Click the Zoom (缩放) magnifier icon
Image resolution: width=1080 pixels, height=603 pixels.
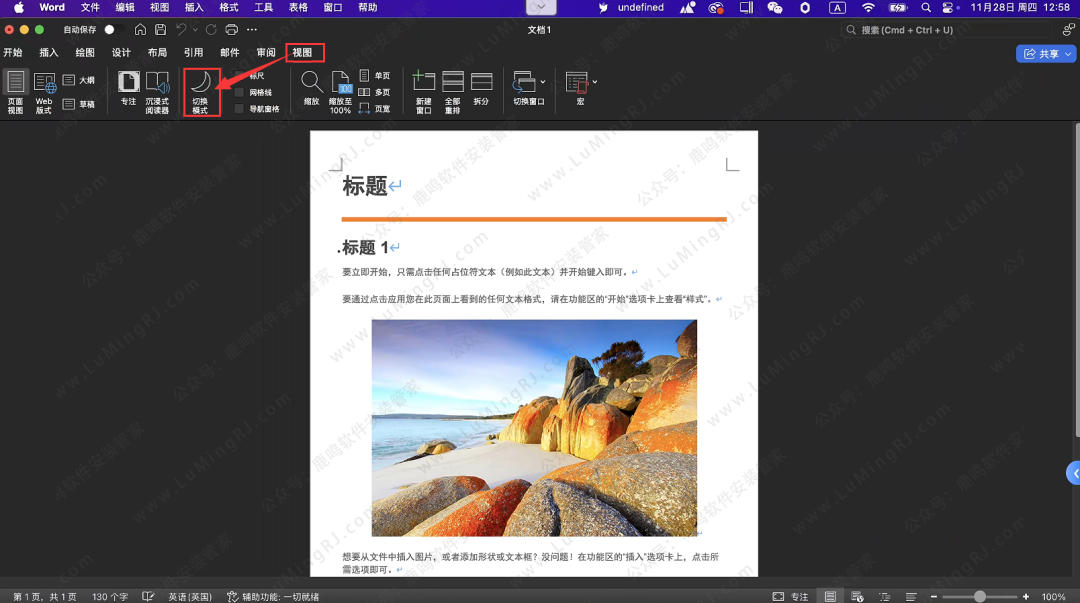[x=311, y=82]
